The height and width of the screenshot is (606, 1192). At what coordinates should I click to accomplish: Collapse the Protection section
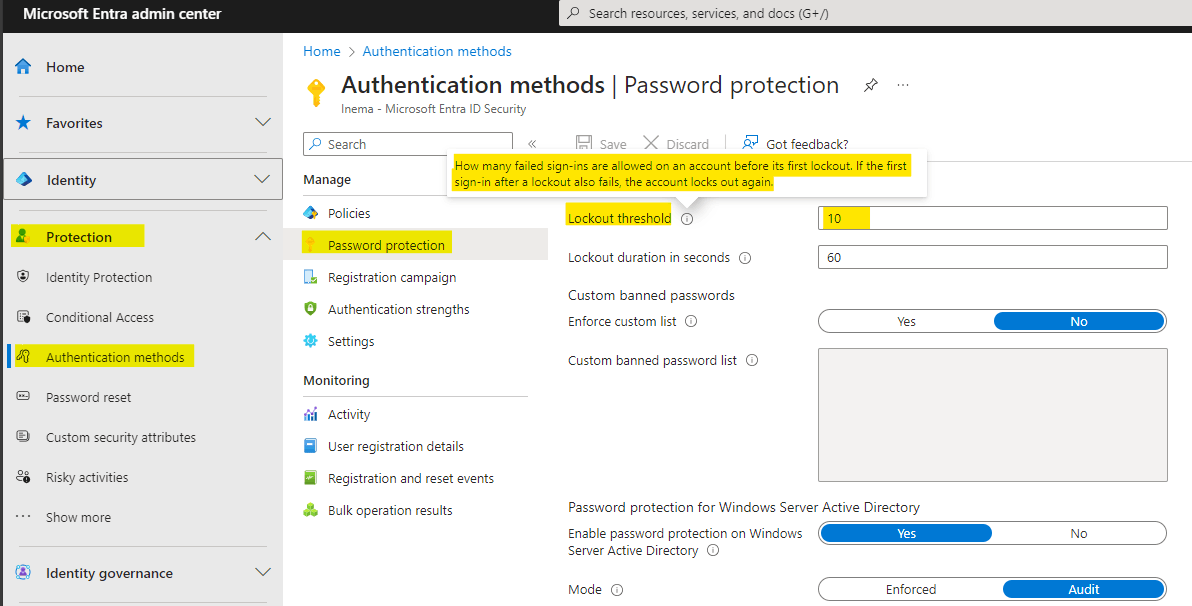point(263,236)
